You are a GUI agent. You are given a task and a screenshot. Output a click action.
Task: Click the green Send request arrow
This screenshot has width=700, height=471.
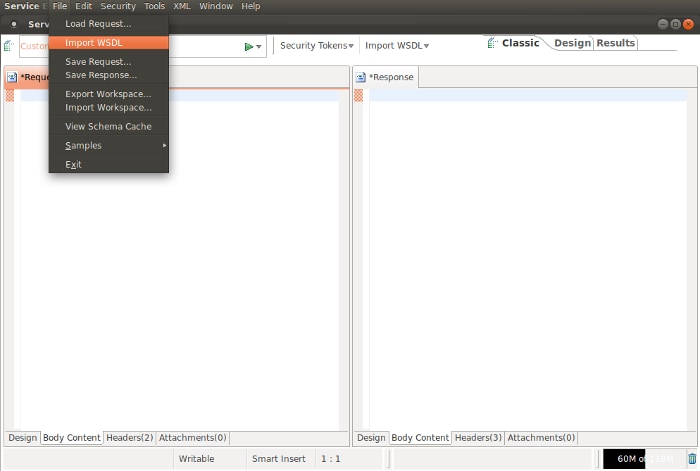click(x=249, y=46)
